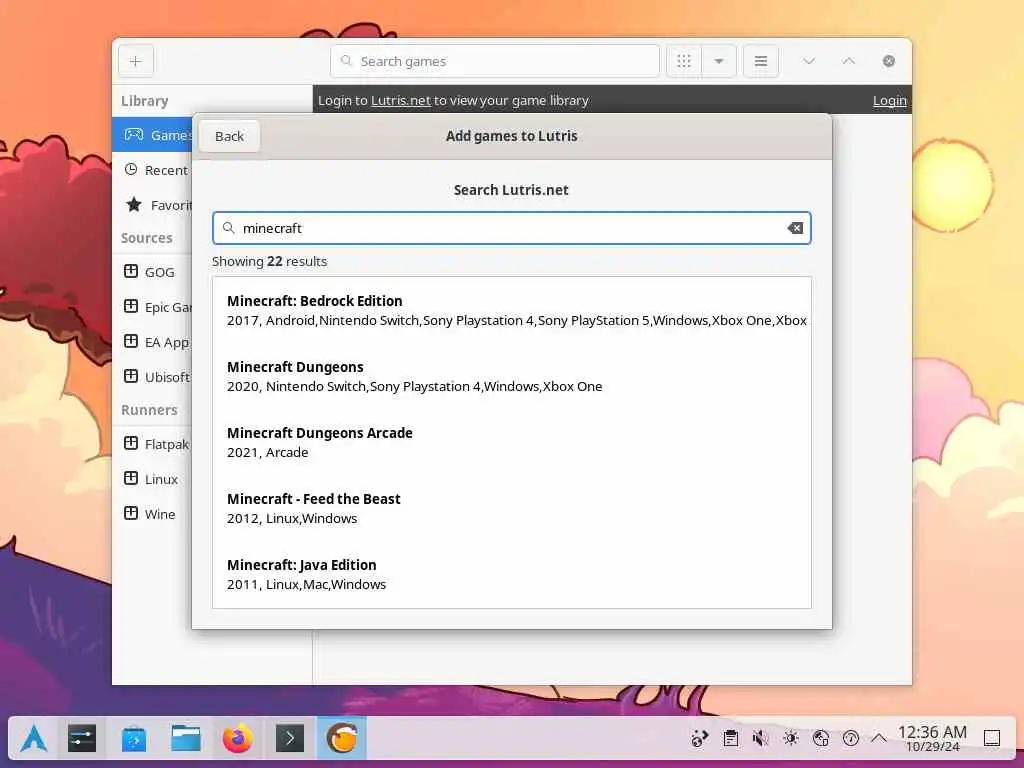Focus the Search games field
This screenshot has height=768, width=1024.
click(495, 61)
